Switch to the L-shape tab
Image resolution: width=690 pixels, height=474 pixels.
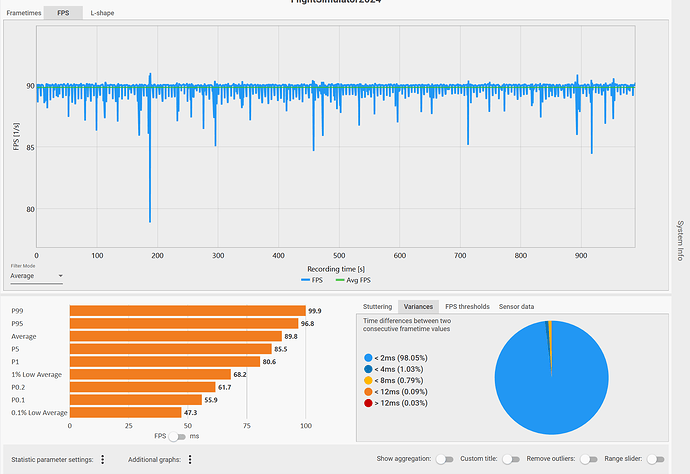tap(102, 13)
